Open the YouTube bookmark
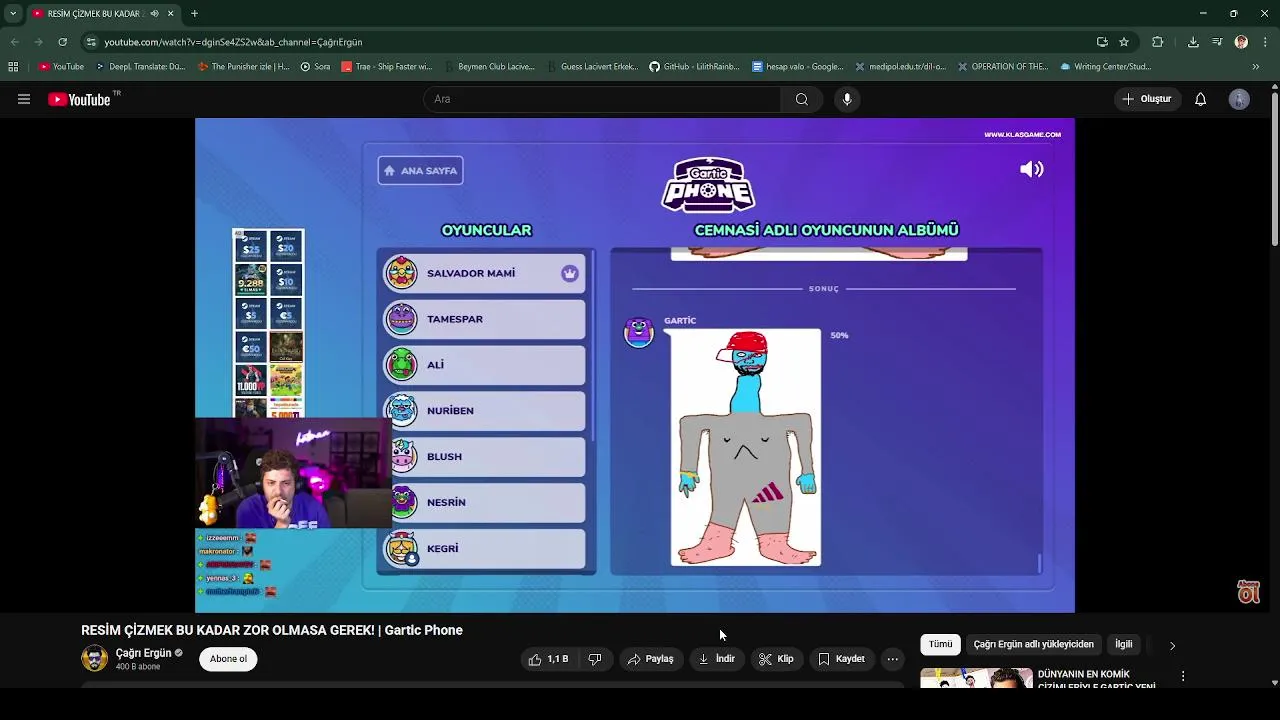Screen dimensions: 1280x720 [61, 67]
